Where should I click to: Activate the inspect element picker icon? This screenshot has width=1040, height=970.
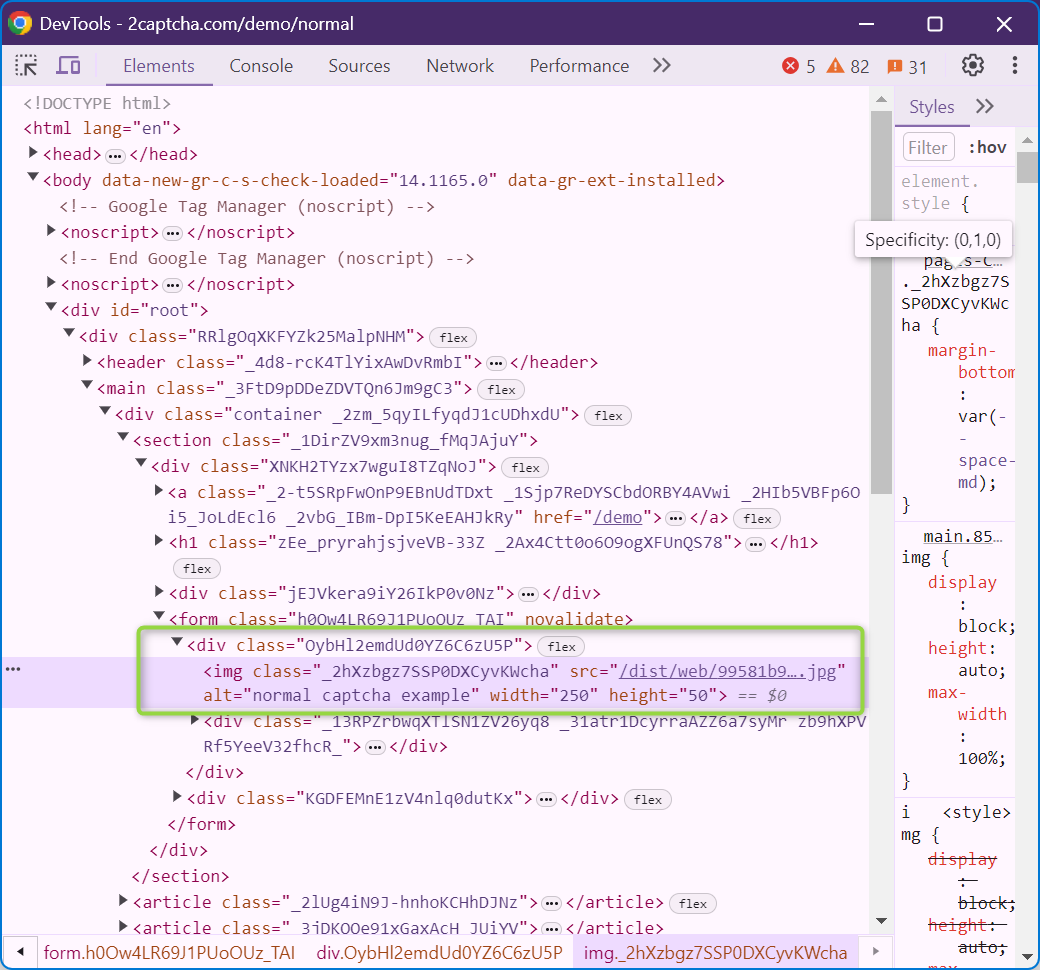point(27,66)
